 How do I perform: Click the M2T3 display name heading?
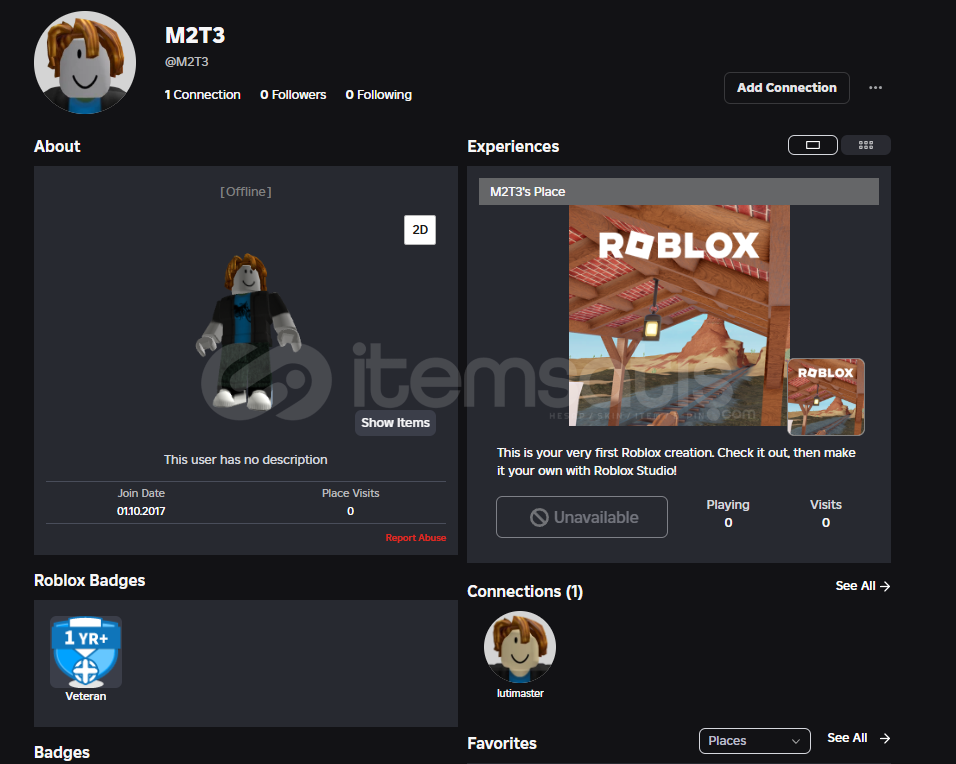195,35
